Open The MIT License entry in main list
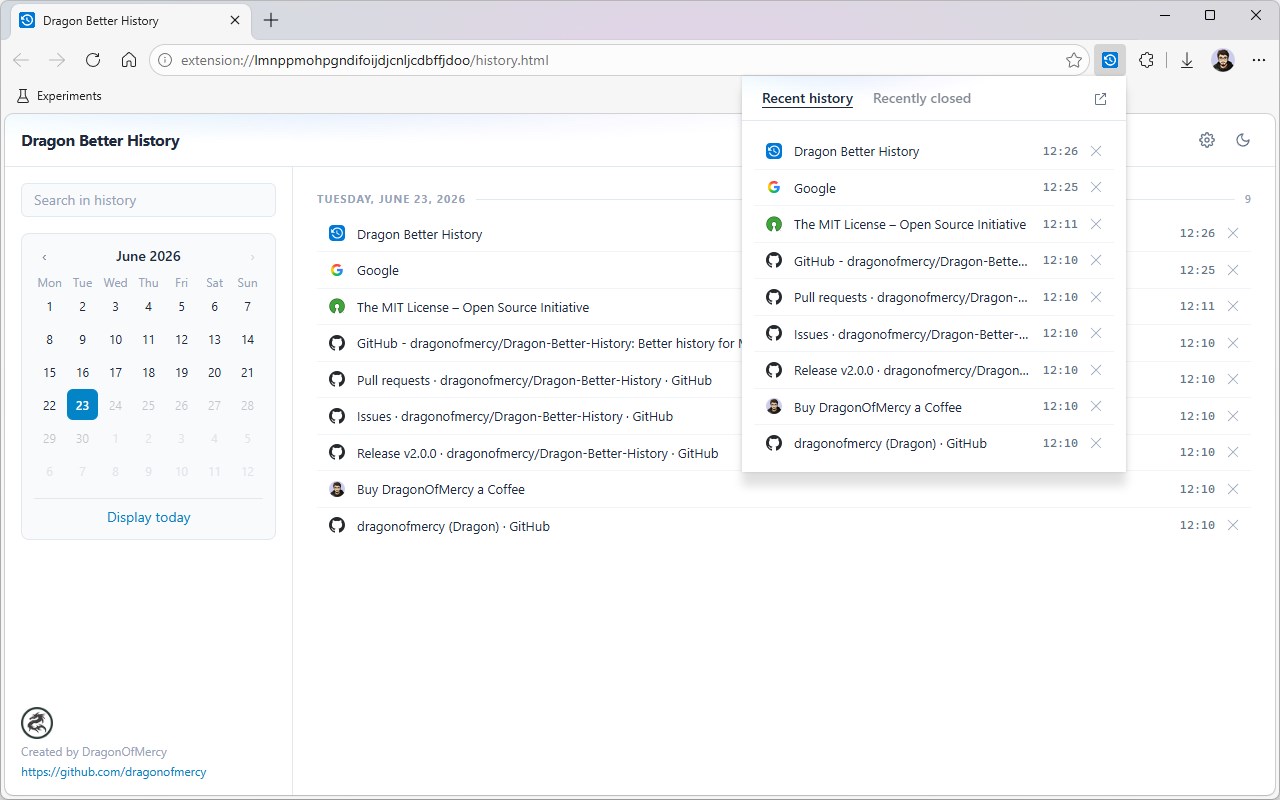 pos(473,307)
